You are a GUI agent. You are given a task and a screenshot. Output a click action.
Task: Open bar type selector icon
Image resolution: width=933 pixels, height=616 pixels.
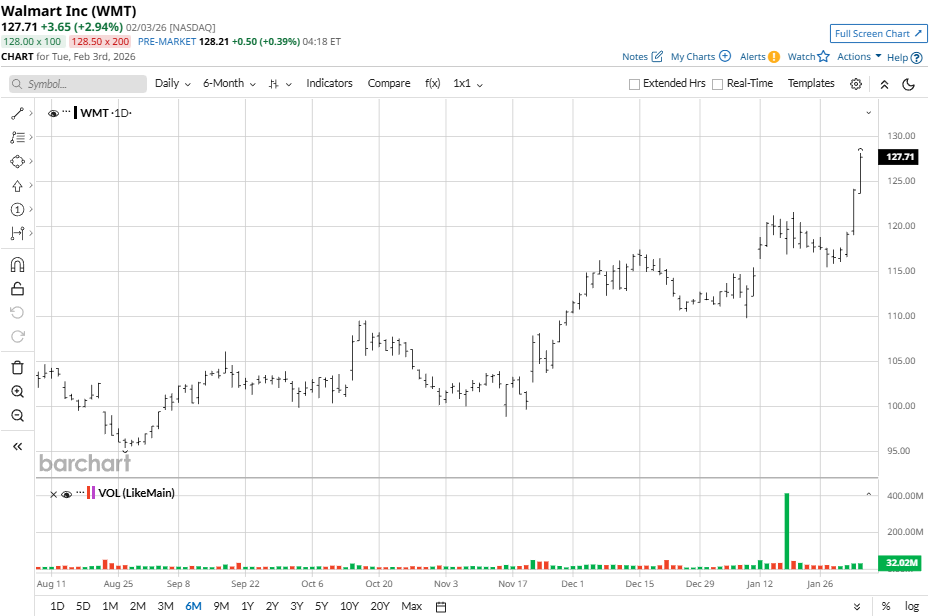pyautogui.click(x=280, y=84)
